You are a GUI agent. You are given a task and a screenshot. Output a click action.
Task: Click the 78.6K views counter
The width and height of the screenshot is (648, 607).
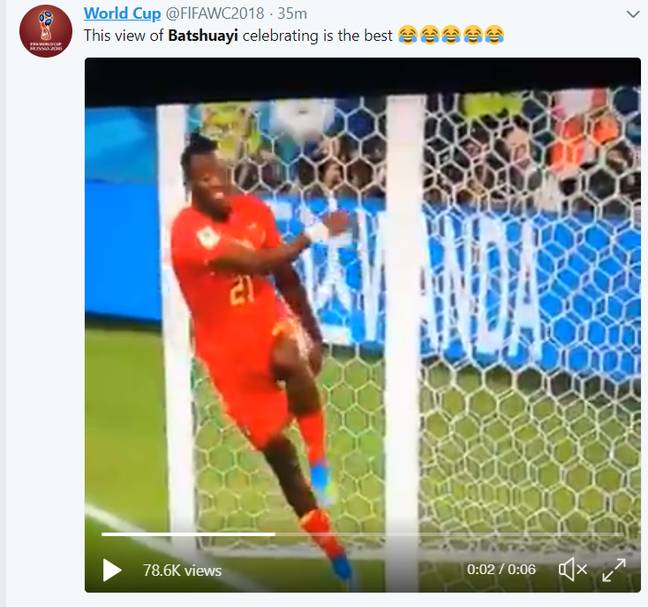pyautogui.click(x=182, y=571)
